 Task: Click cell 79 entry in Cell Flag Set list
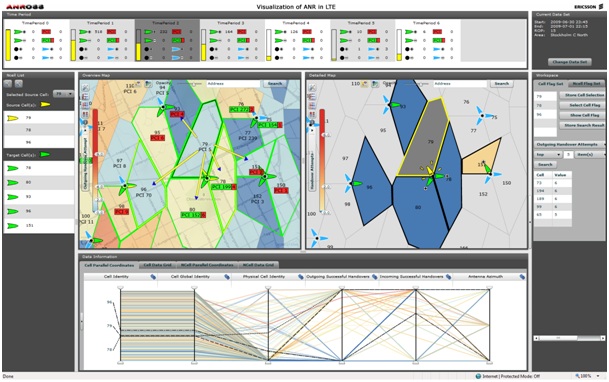(545, 96)
